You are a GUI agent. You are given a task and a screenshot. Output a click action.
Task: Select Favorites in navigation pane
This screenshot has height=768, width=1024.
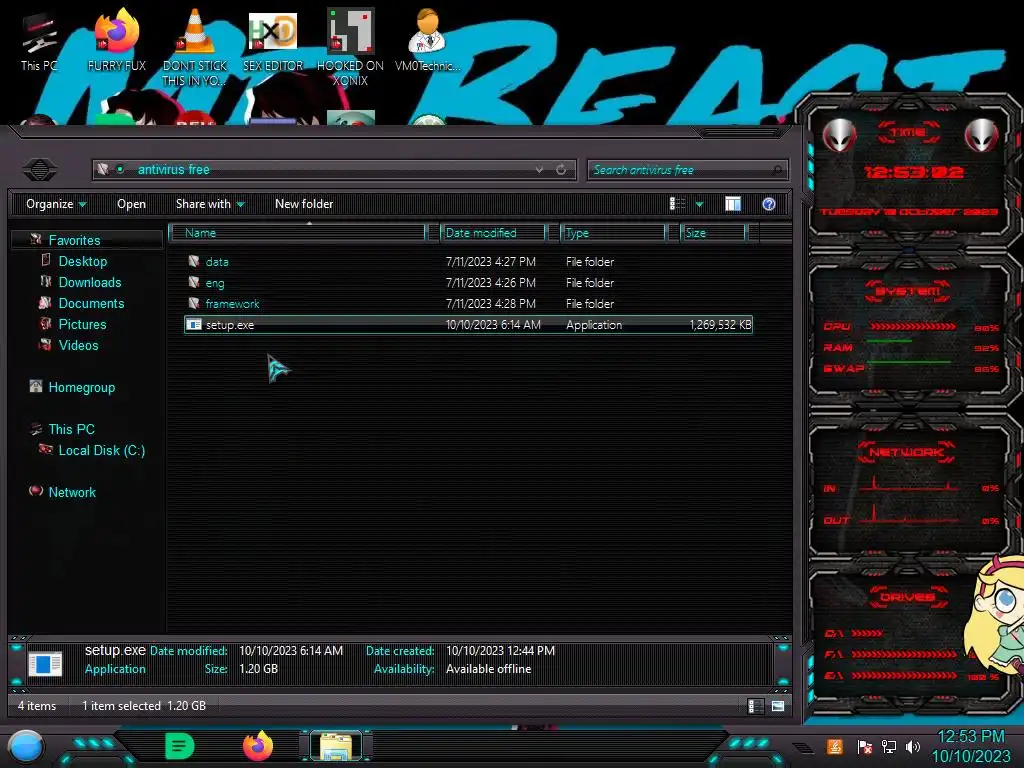[74, 240]
